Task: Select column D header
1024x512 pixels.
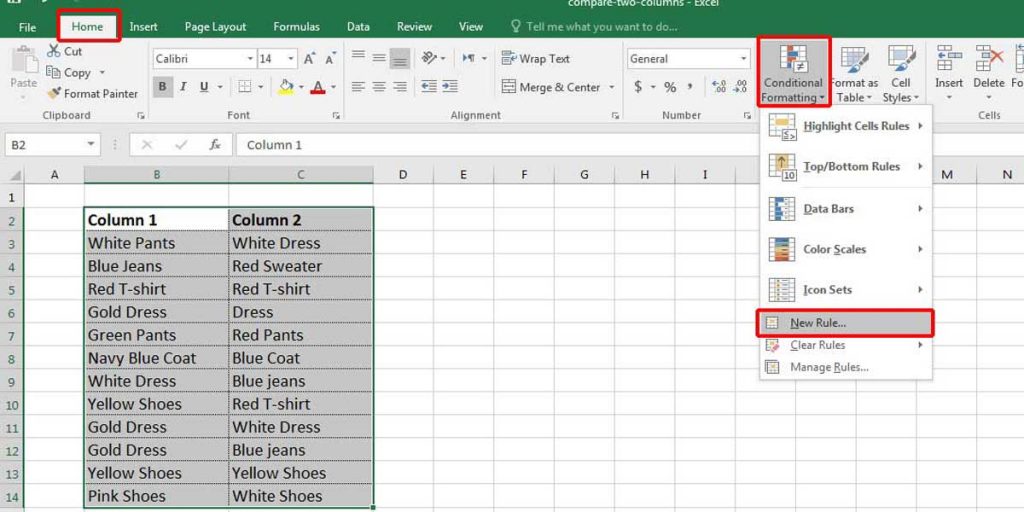Action: click(x=403, y=174)
